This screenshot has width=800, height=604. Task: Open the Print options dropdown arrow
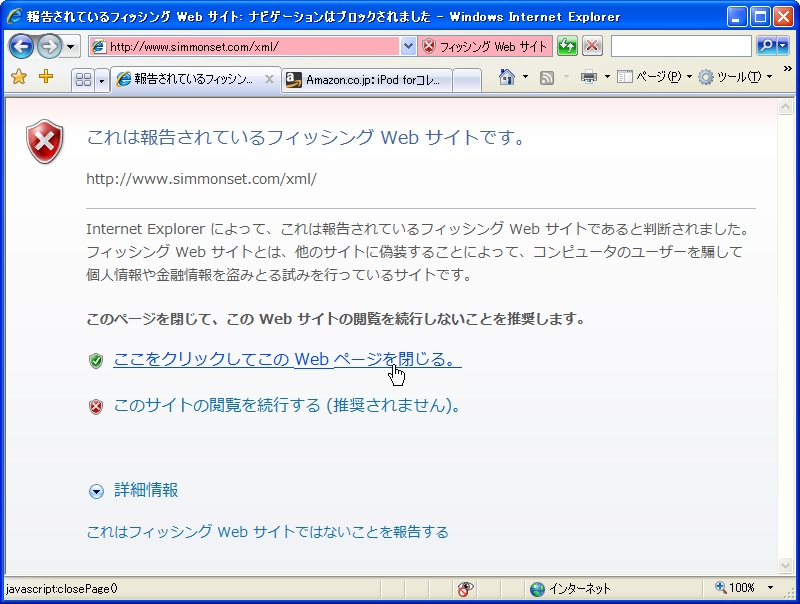[x=607, y=77]
